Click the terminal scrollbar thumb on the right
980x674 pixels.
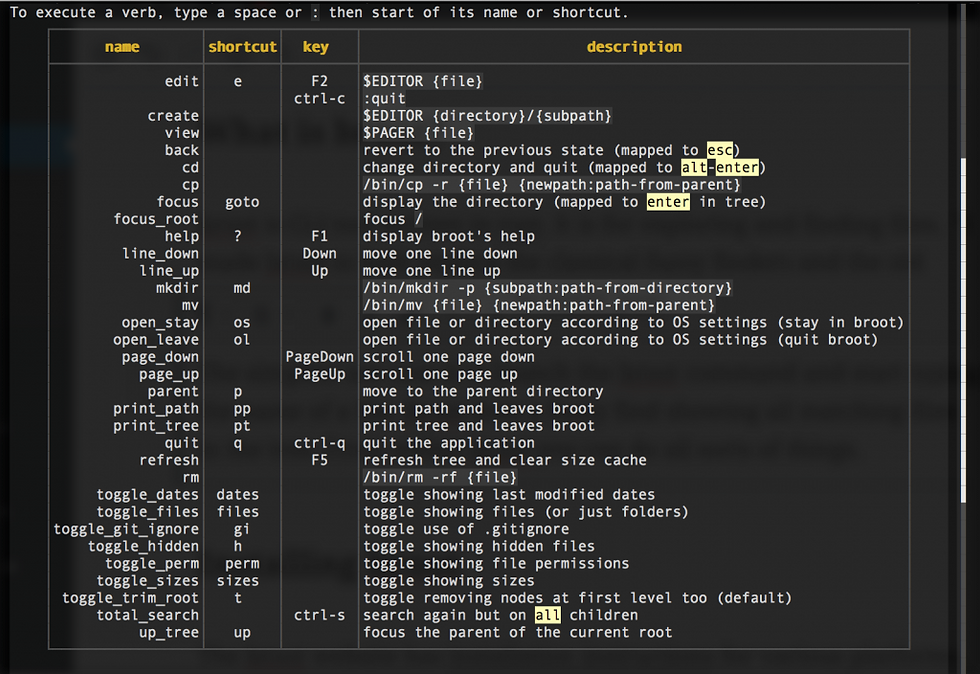[963, 329]
